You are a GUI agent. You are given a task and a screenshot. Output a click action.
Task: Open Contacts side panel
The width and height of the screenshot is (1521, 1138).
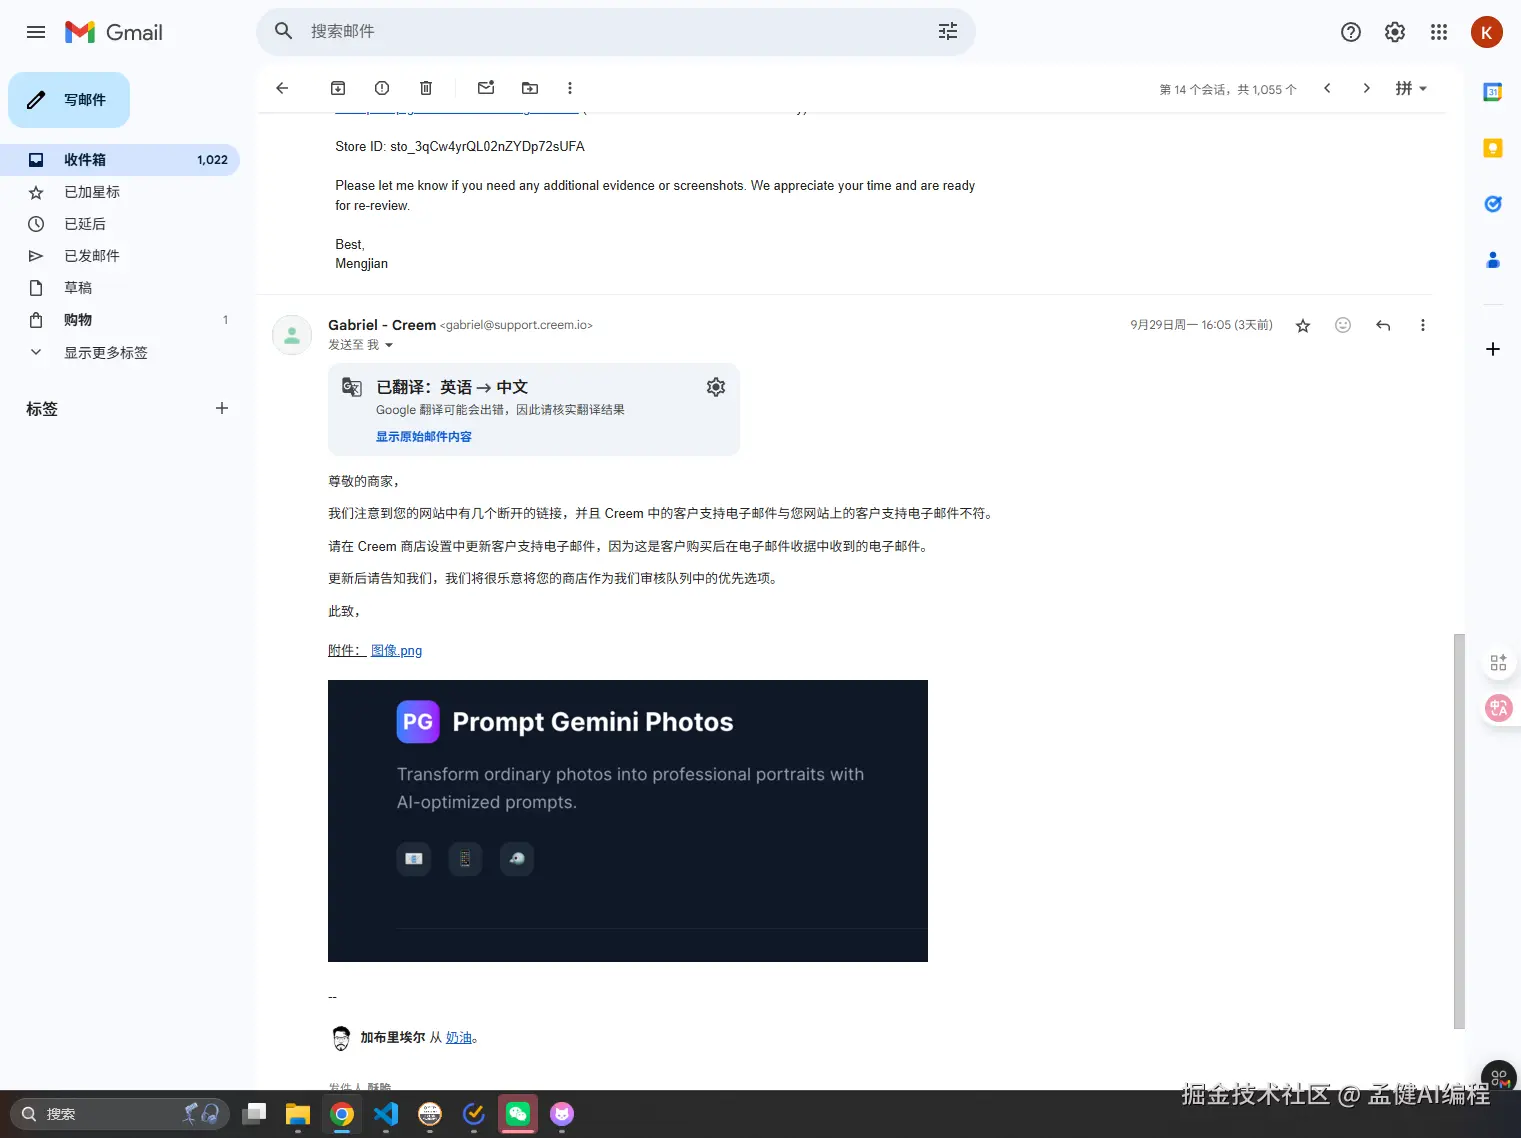point(1493,260)
